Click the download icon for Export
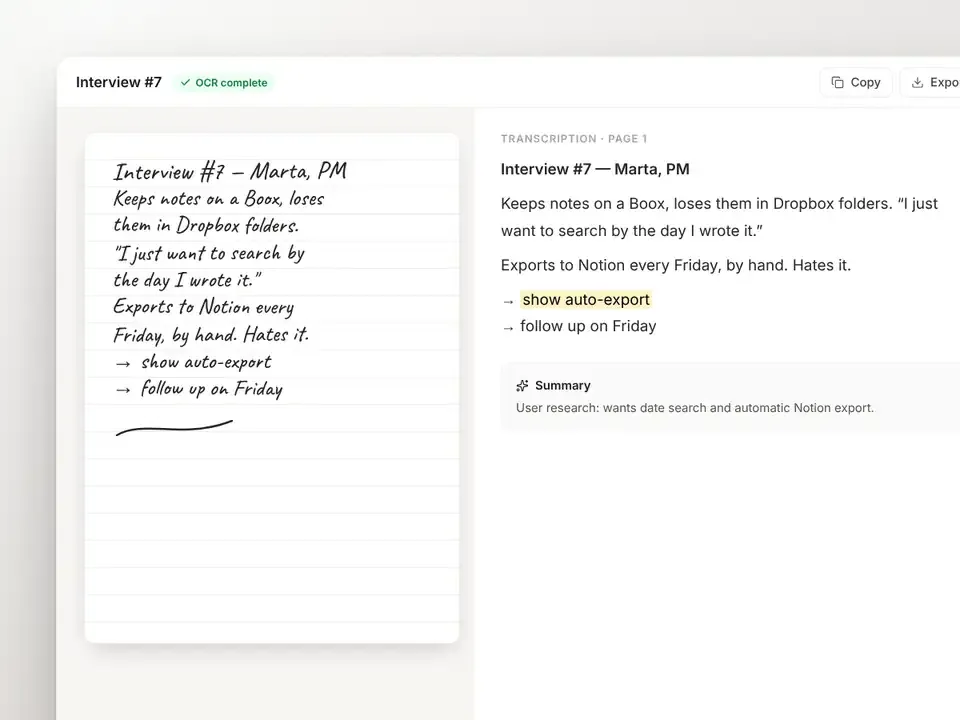Screen dimensions: 960x720 (x=917, y=83)
